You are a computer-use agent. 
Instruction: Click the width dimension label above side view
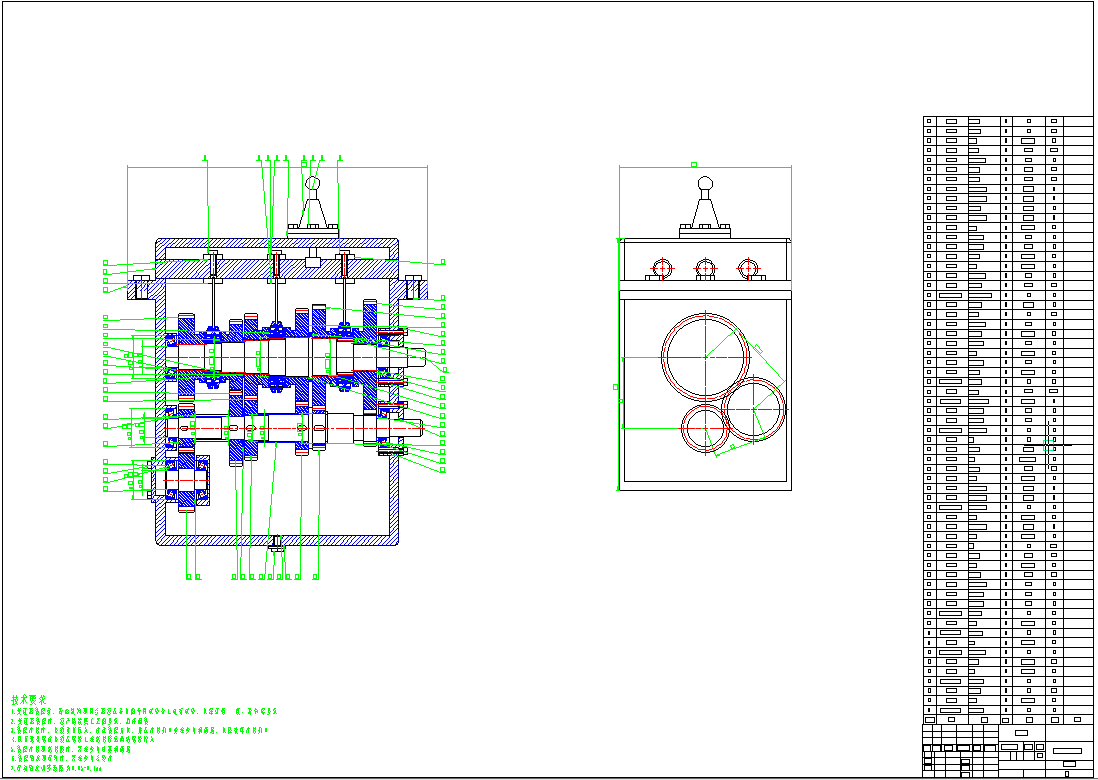[x=694, y=163]
